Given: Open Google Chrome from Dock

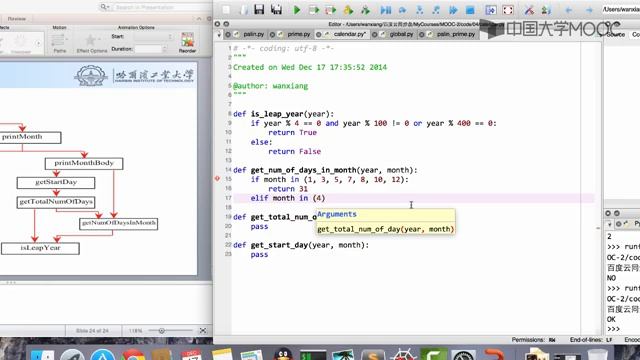Looking at the screenshot, I should point(133,354).
